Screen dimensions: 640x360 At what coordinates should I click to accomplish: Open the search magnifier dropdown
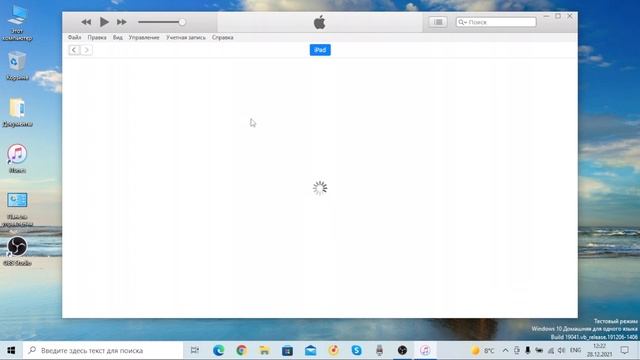(462, 22)
